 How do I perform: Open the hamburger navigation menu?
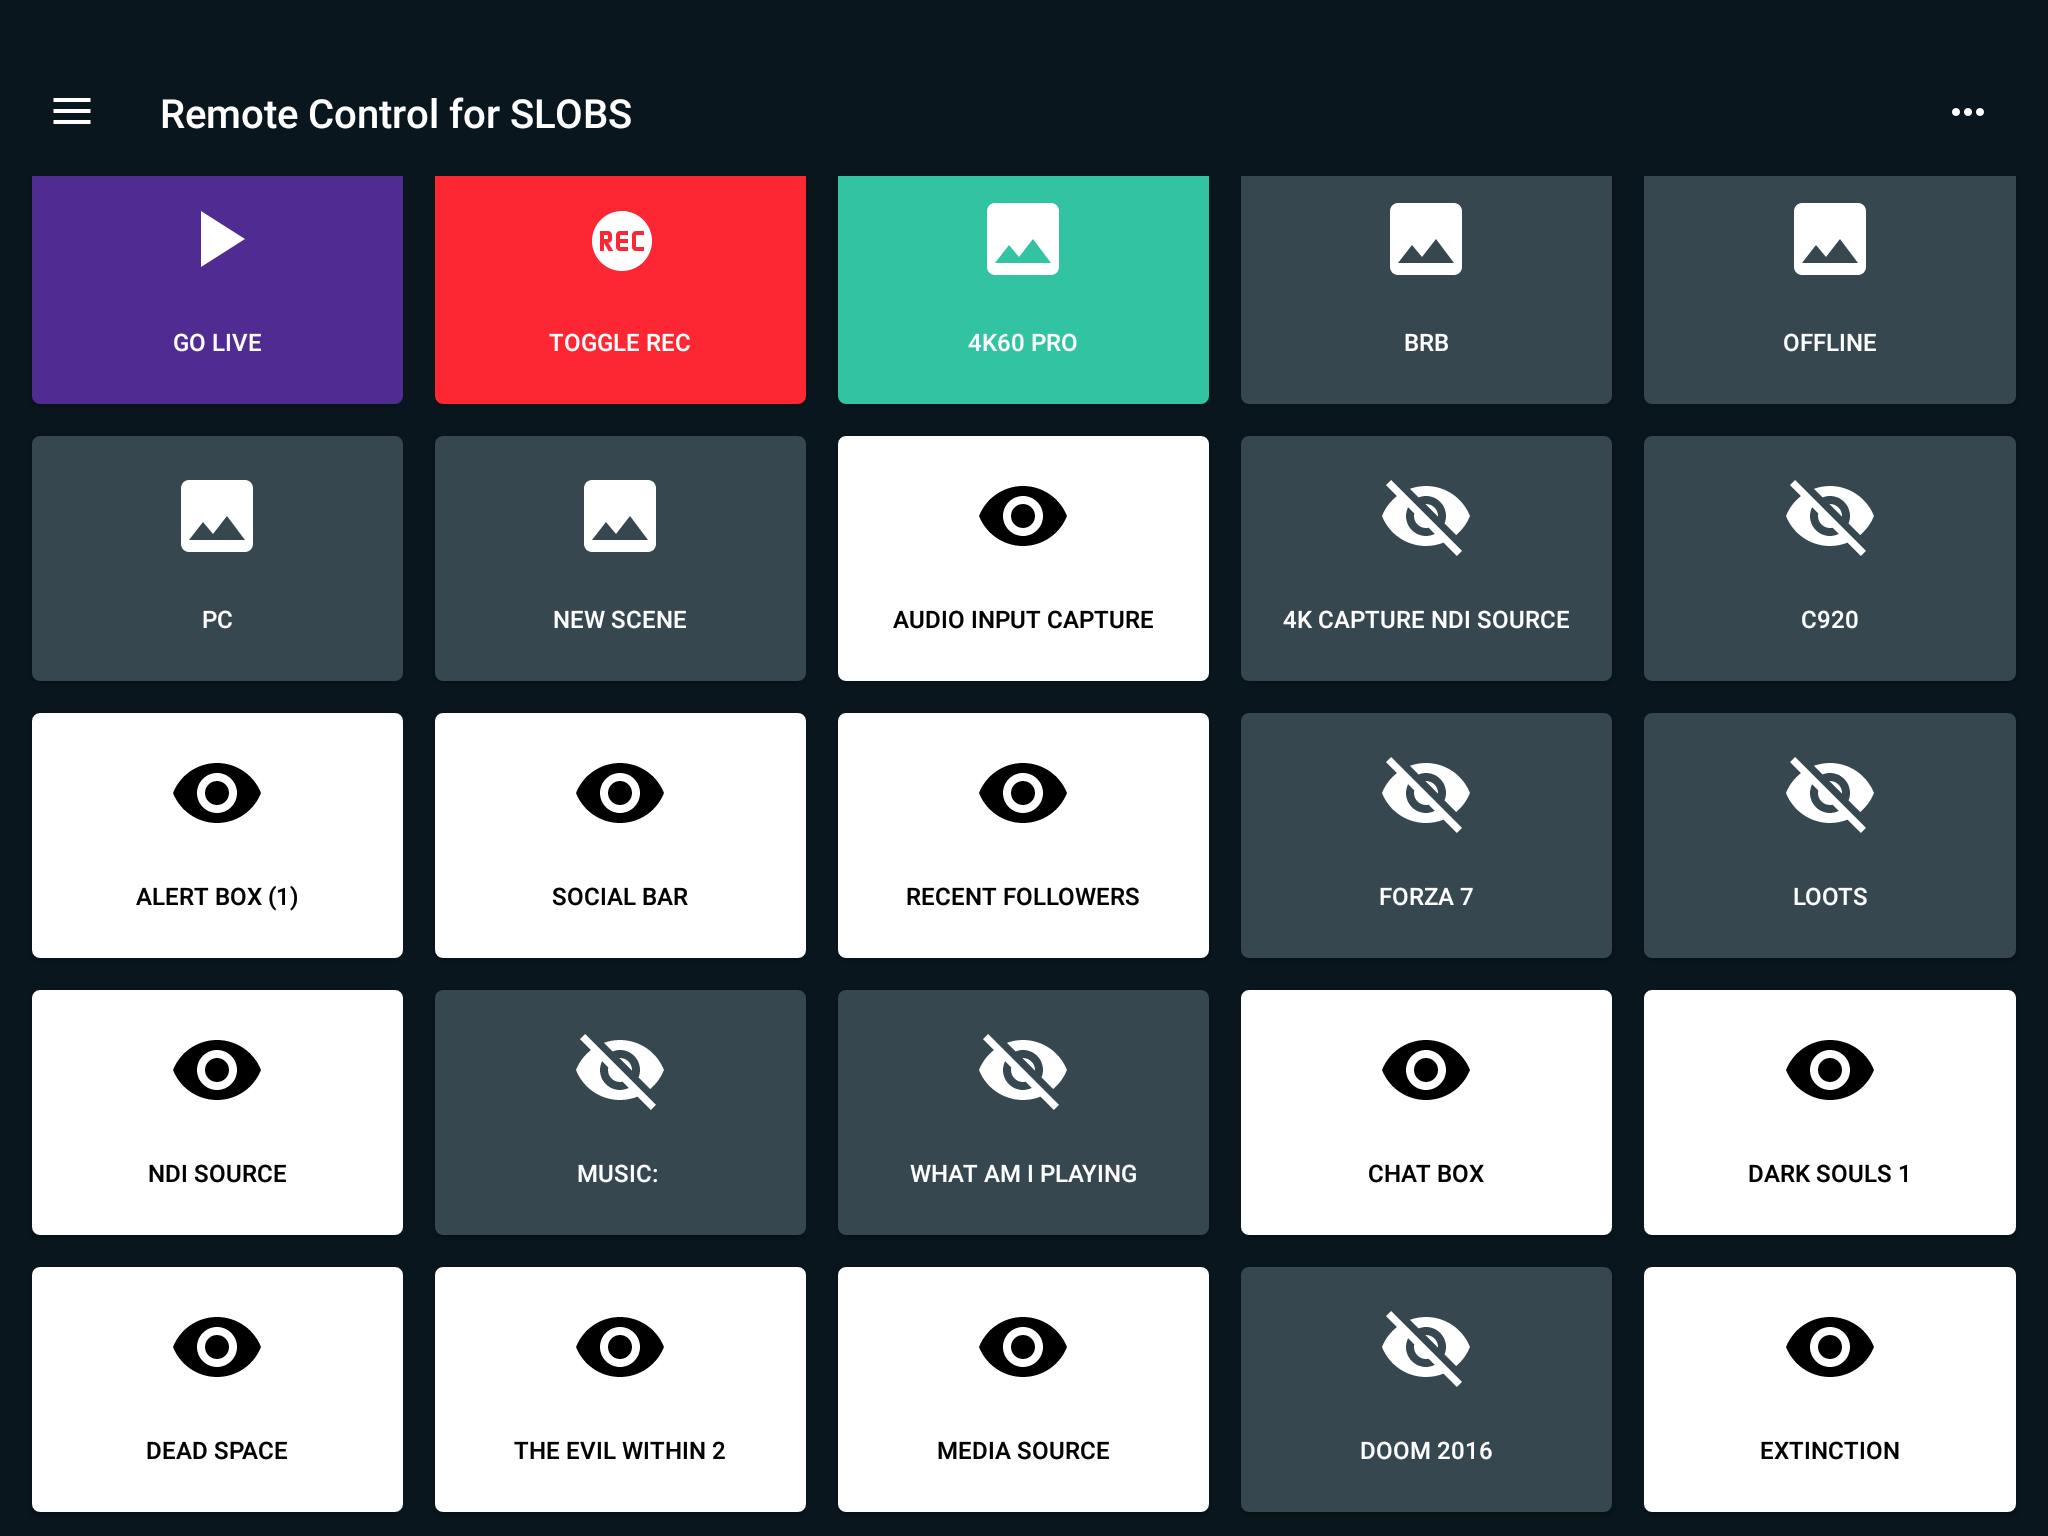pyautogui.click(x=72, y=112)
